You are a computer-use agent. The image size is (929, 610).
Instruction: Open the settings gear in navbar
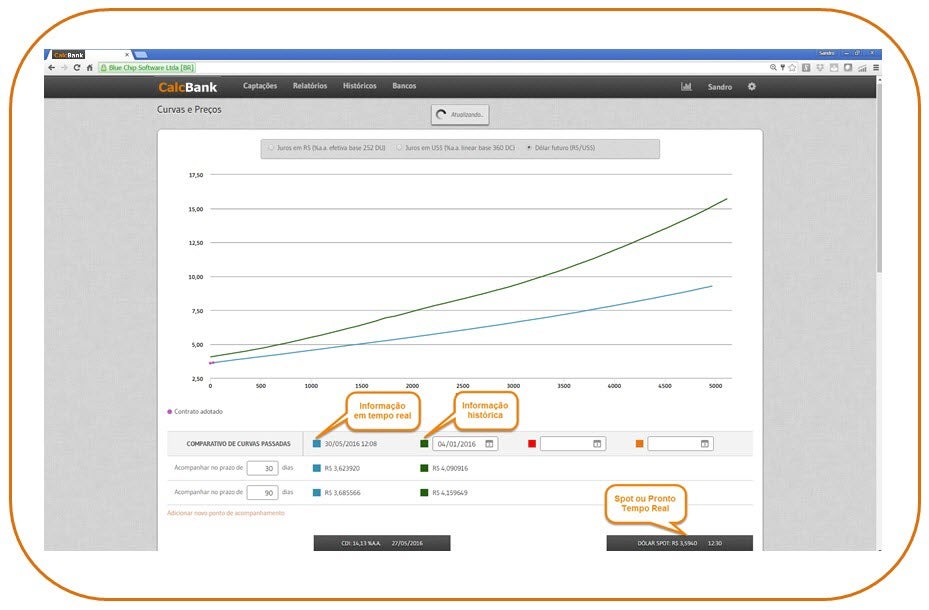pos(752,87)
